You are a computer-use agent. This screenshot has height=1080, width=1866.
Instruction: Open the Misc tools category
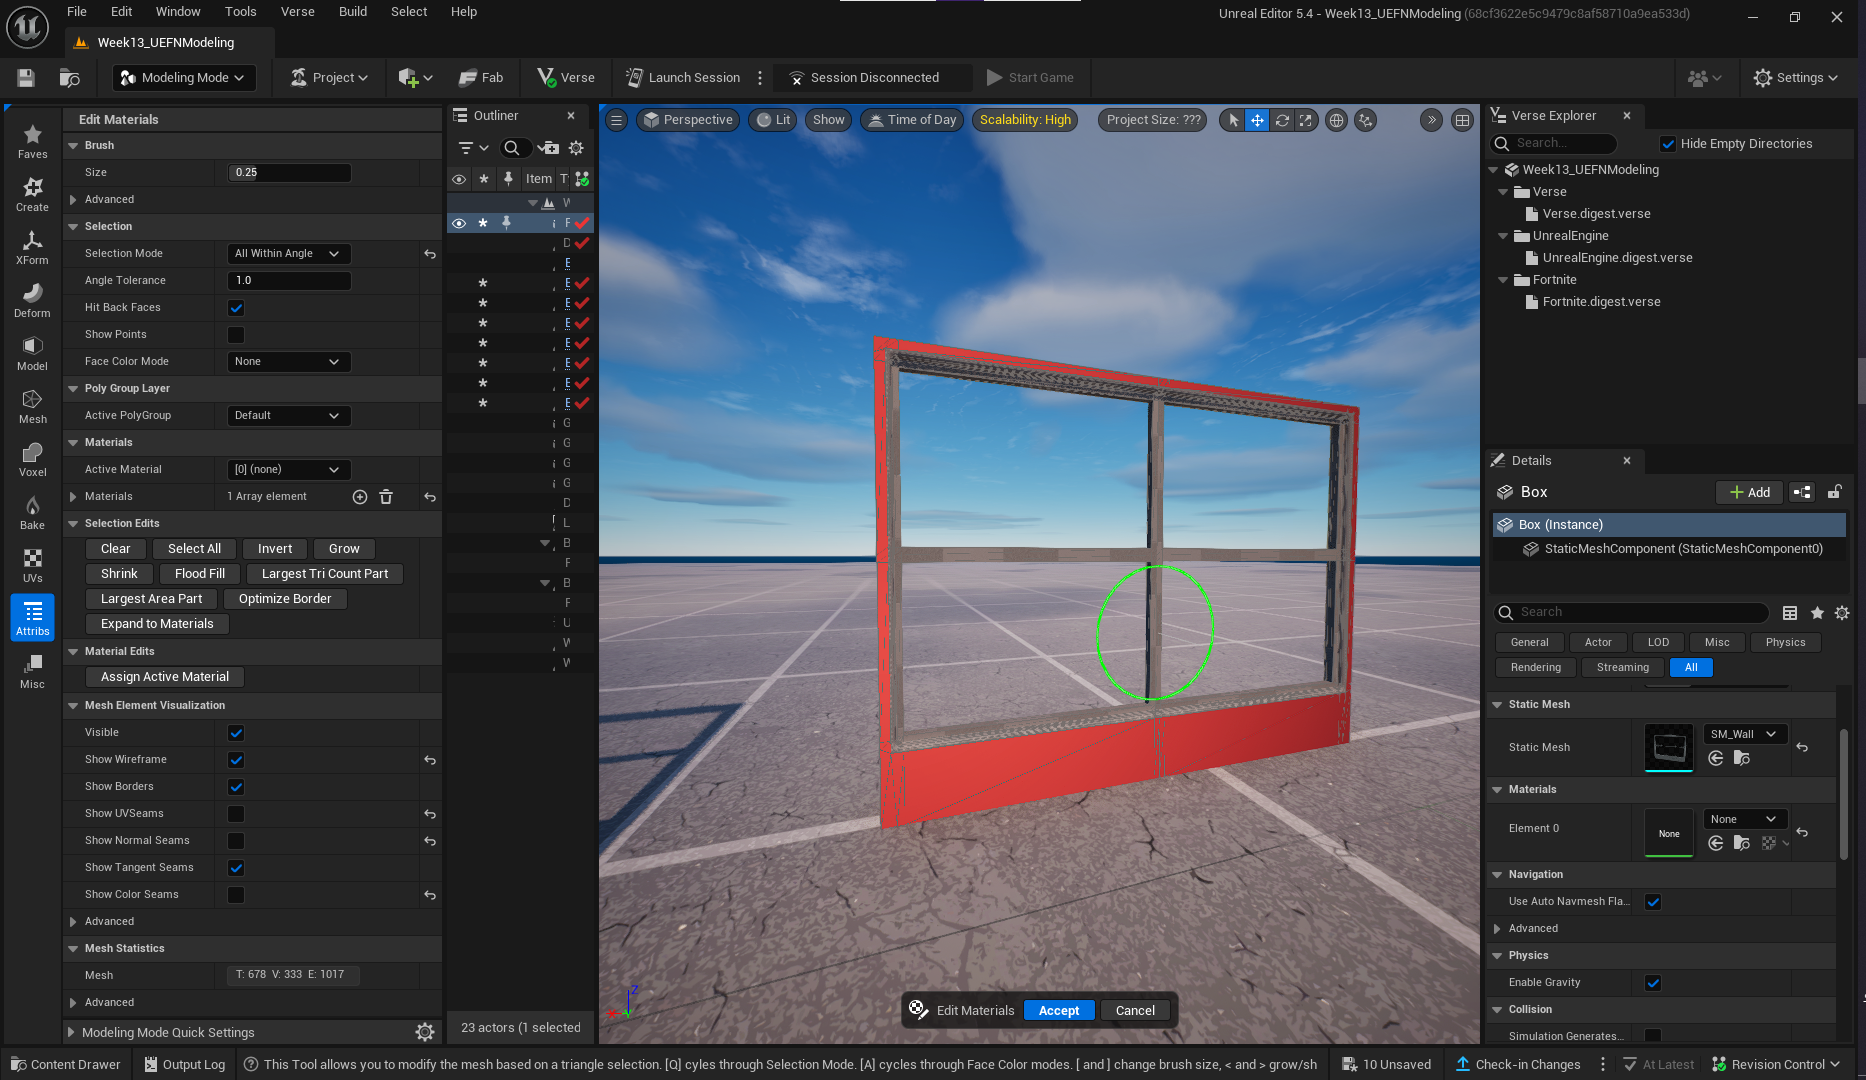[x=32, y=671]
